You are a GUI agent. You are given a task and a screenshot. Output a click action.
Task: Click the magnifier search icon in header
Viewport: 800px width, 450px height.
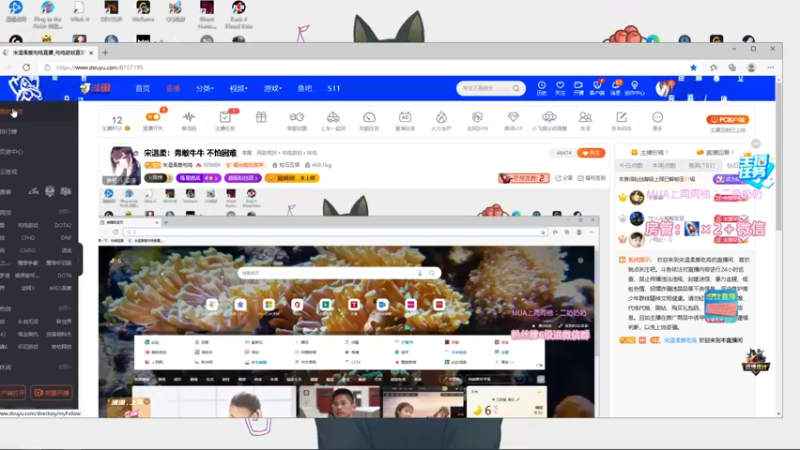click(516, 88)
